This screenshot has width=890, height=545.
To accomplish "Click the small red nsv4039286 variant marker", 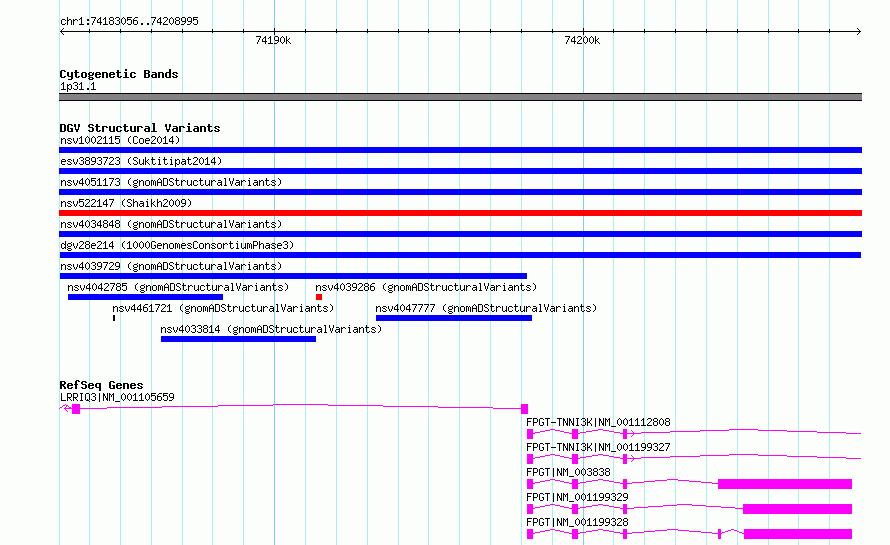I will pyautogui.click(x=319, y=297).
